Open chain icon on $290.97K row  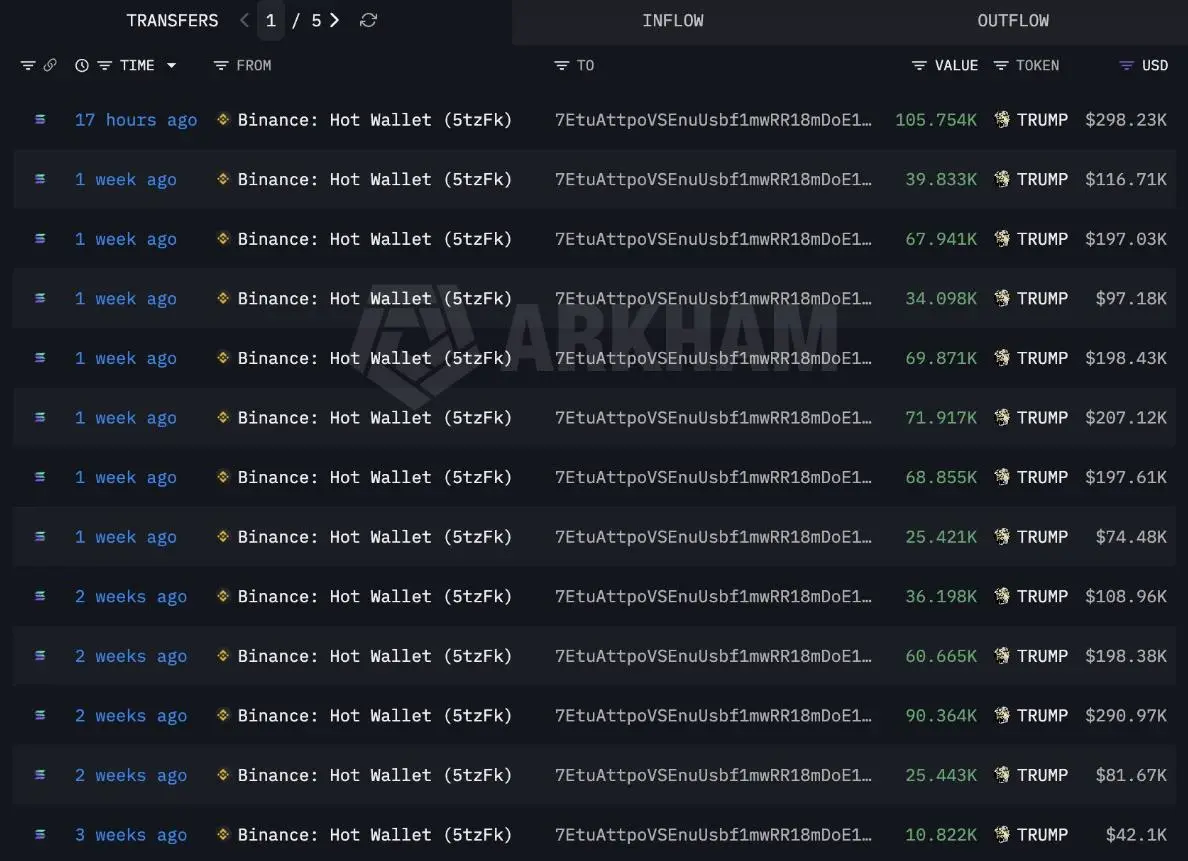40,715
